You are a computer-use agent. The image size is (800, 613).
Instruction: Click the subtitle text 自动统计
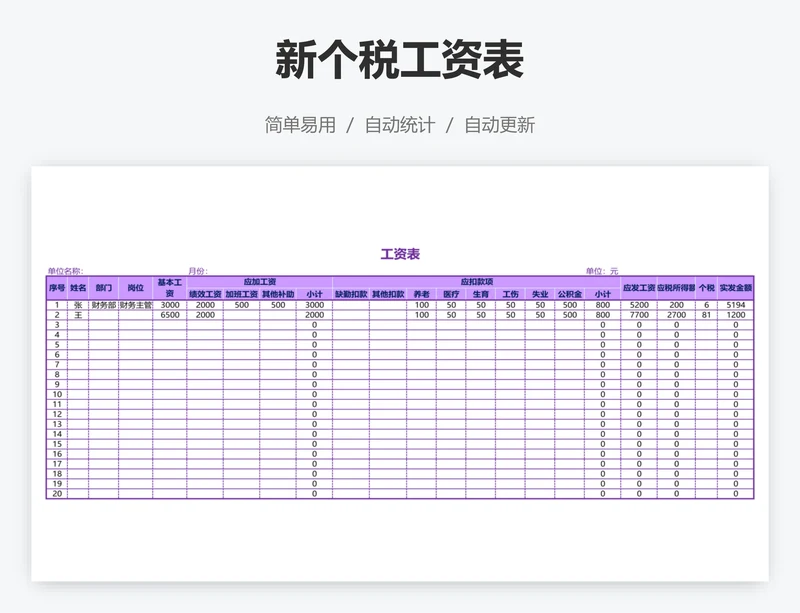pyautogui.click(x=399, y=125)
